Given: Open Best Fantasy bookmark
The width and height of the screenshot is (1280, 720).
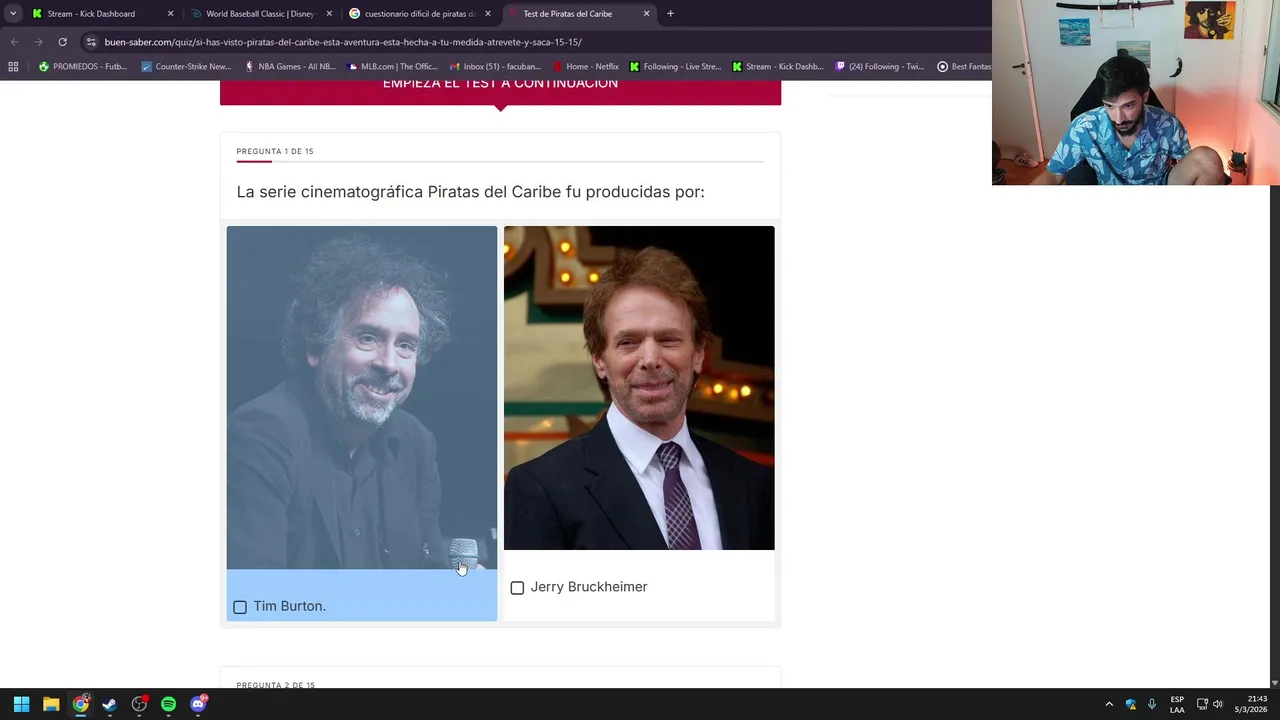Looking at the screenshot, I should pos(964,67).
